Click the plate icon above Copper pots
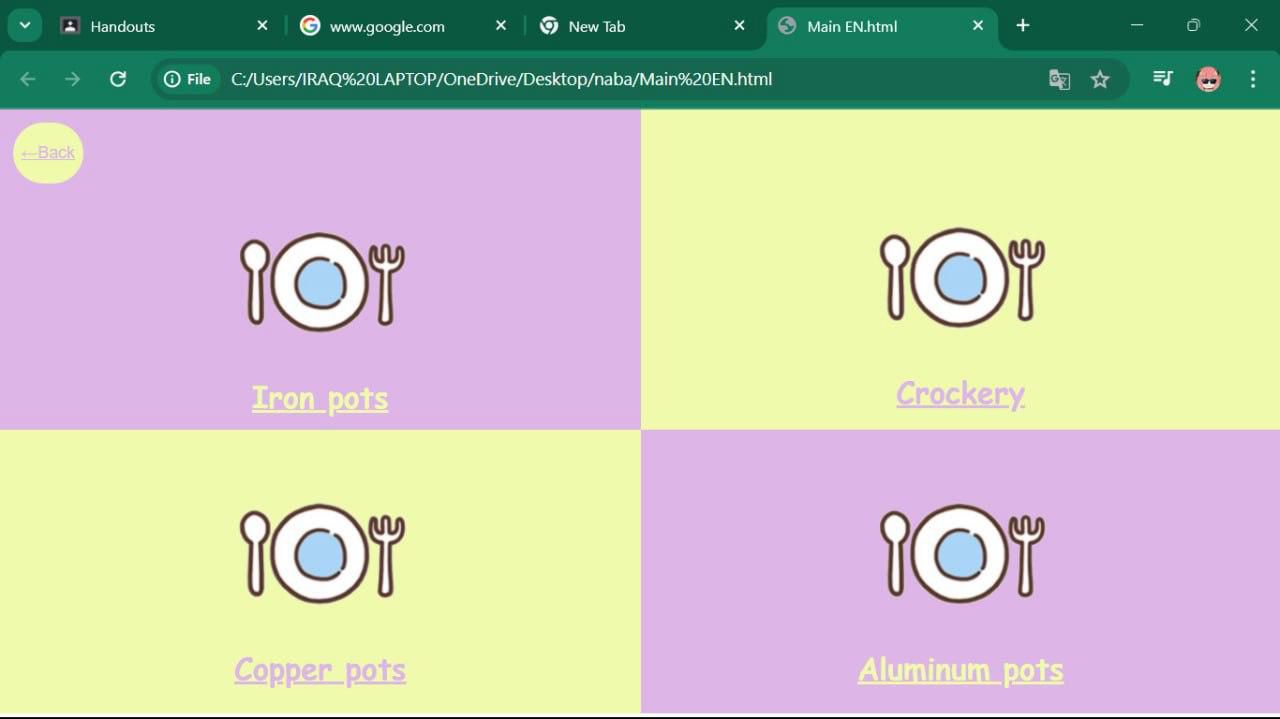The image size is (1280, 719). coord(321,553)
